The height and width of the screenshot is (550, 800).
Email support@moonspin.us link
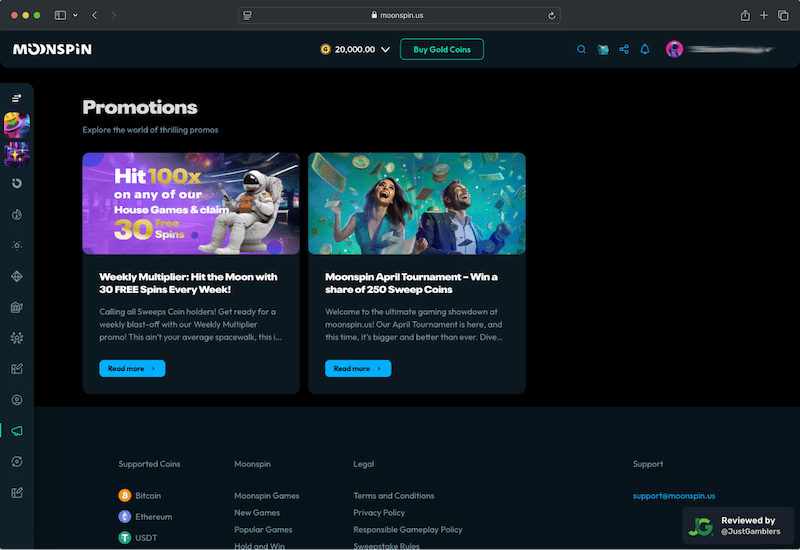(x=674, y=495)
